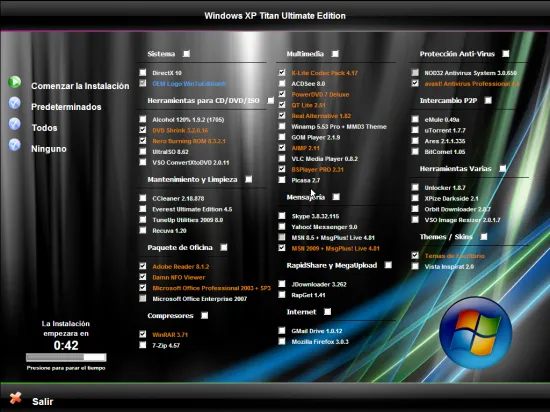This screenshot has width=550, height=412.
Task: Enable VLC Media Player 0.8.2 checkbox
Action: click(x=282, y=158)
